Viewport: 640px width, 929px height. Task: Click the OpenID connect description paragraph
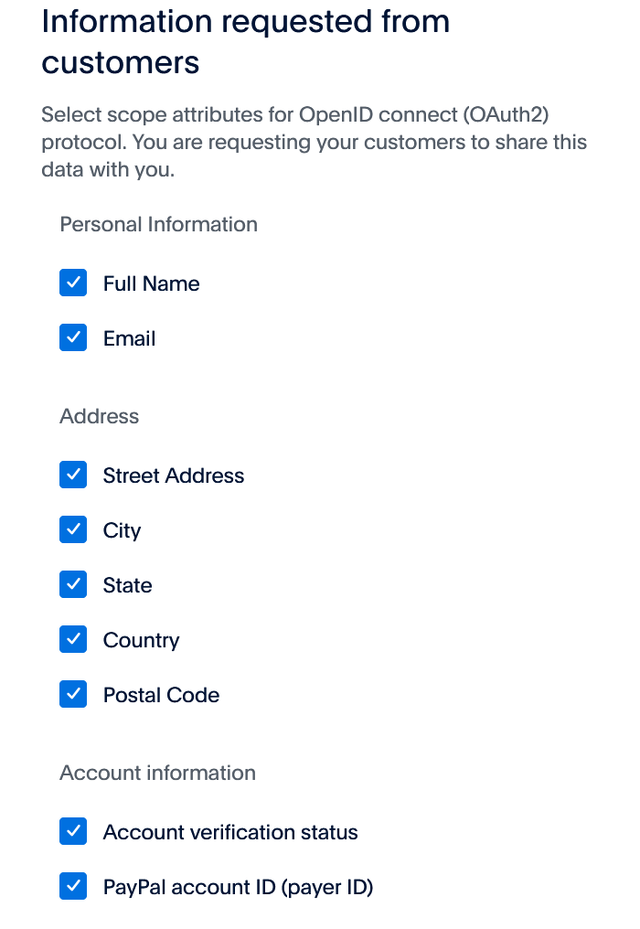point(313,142)
